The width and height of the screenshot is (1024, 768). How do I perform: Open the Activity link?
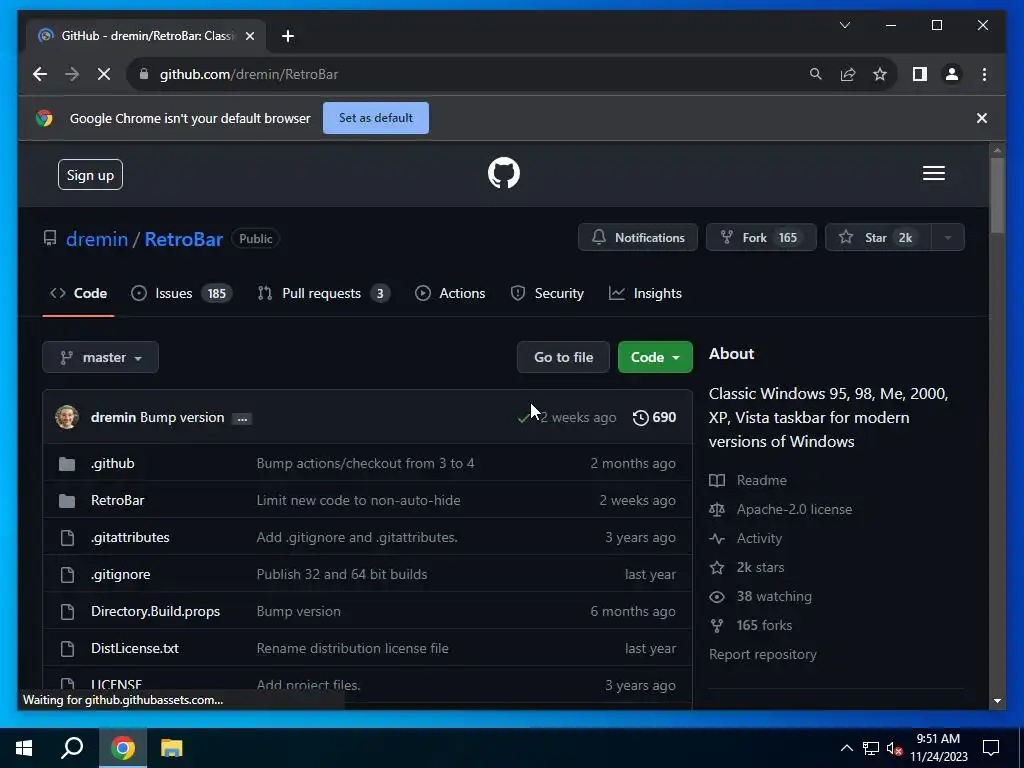coord(745,538)
